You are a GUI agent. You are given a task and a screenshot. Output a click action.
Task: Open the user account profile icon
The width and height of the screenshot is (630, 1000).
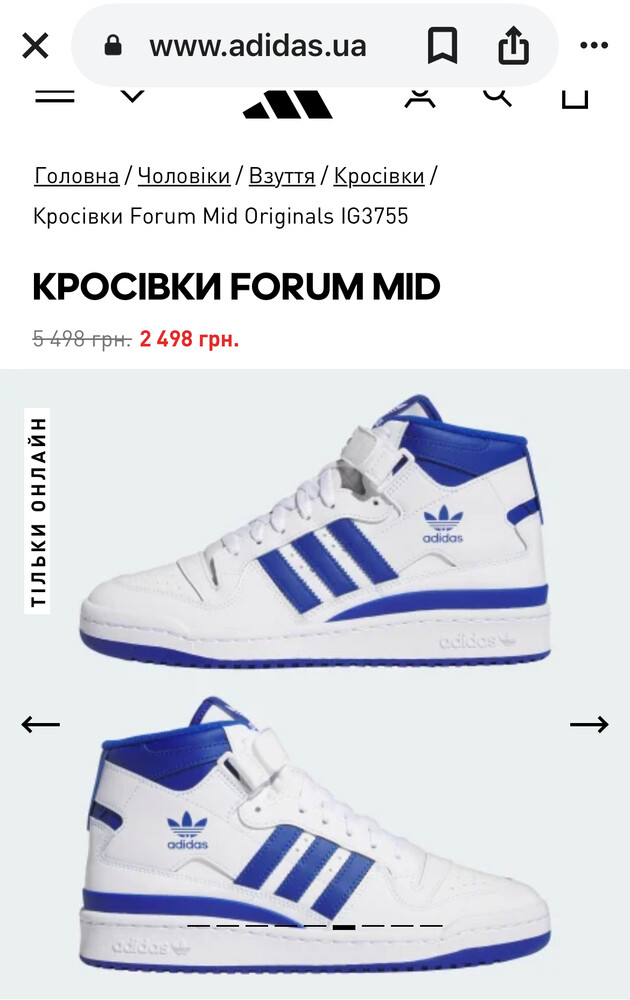420,98
